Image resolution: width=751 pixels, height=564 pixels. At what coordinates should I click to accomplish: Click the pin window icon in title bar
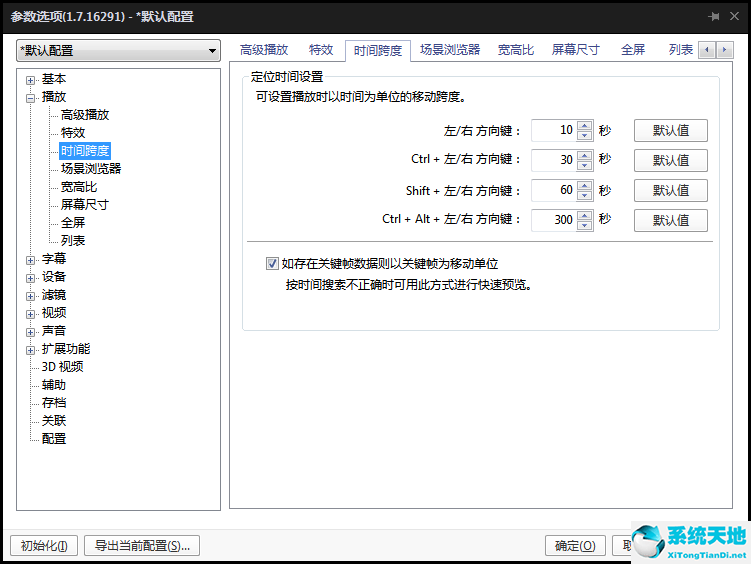tap(714, 17)
